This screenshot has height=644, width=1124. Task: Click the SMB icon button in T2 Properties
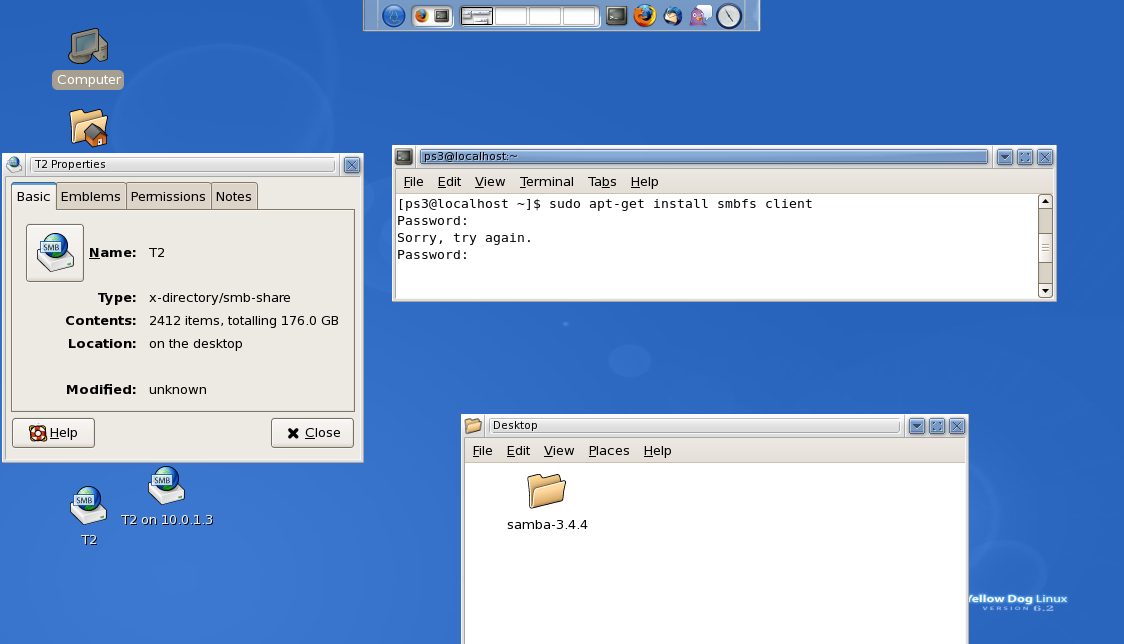55,252
